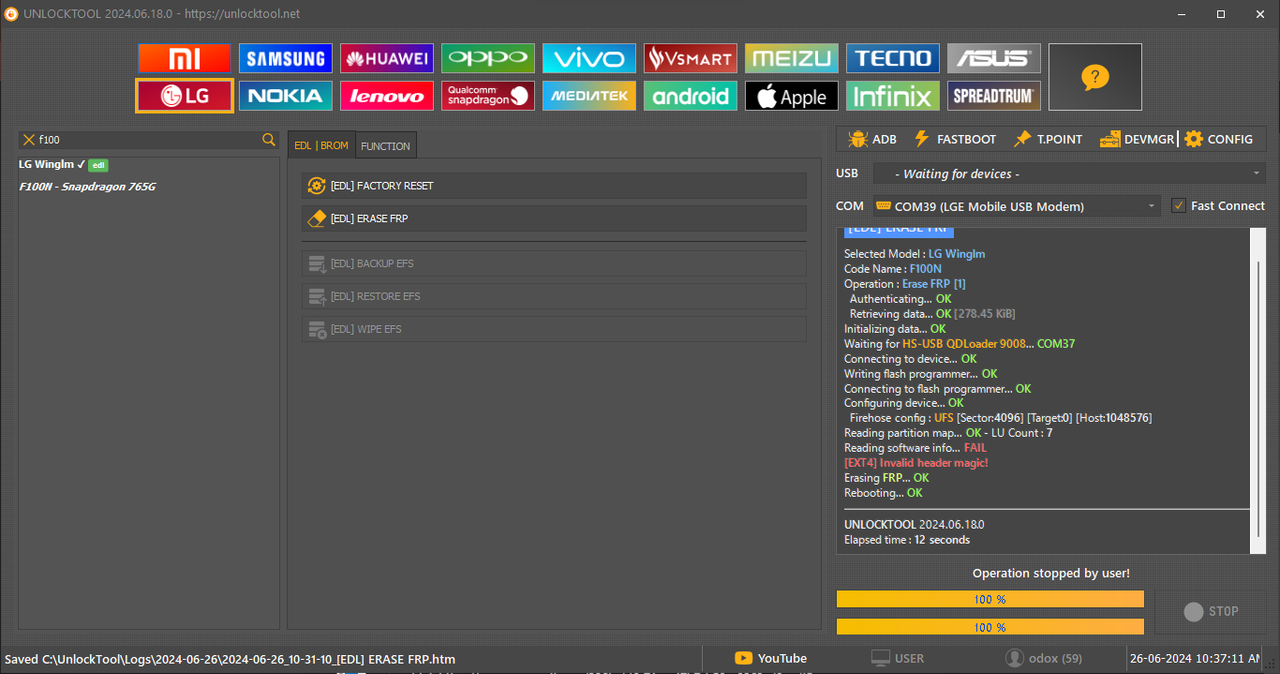Click the [EDL] WIPE EFS button
Screen dimensions: 1280x674
click(x=554, y=329)
